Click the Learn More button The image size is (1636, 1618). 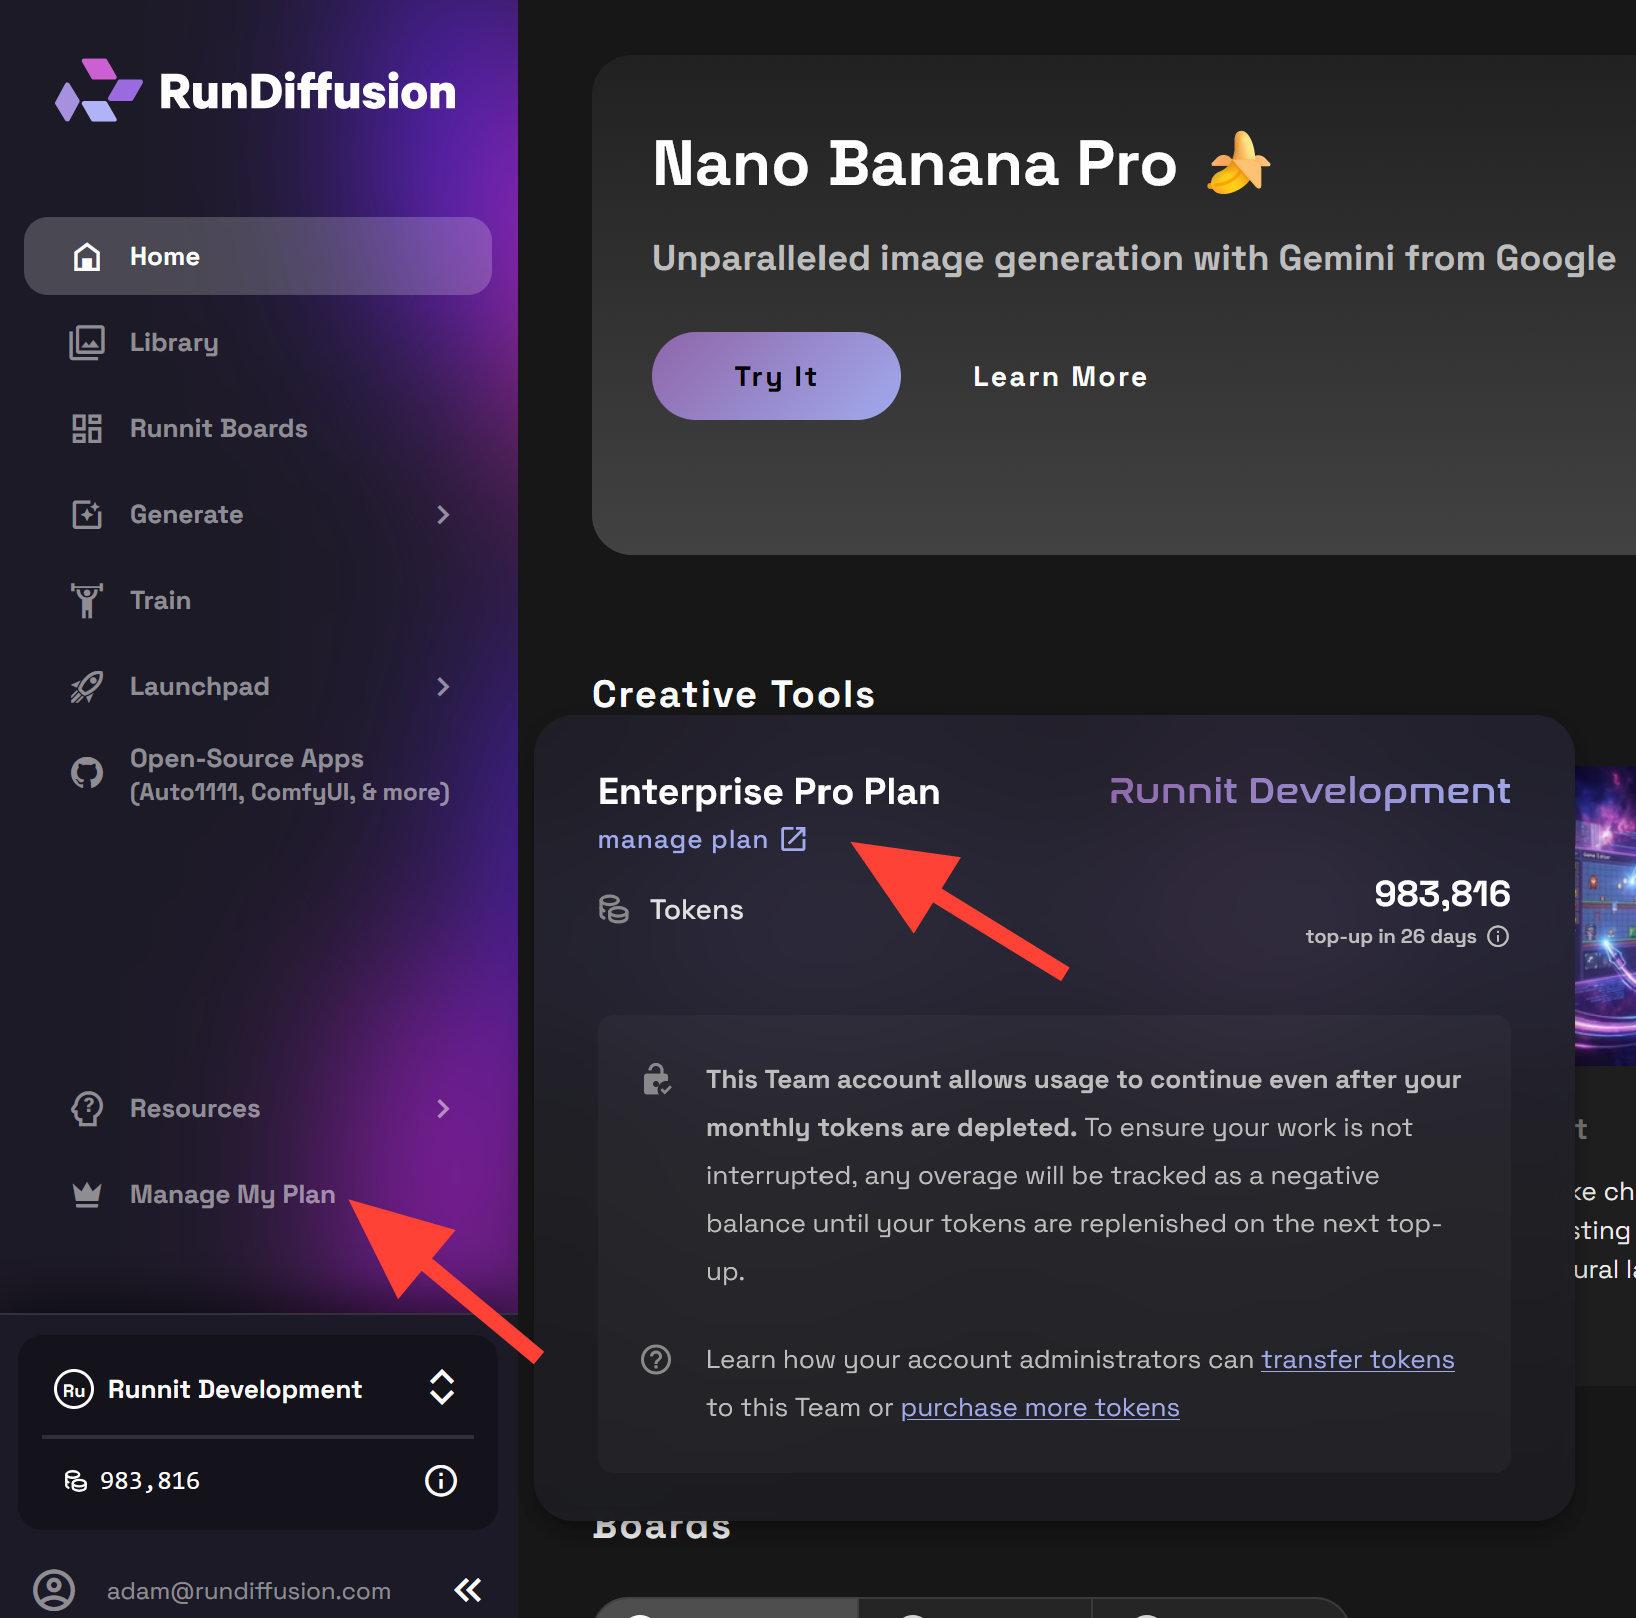1060,377
